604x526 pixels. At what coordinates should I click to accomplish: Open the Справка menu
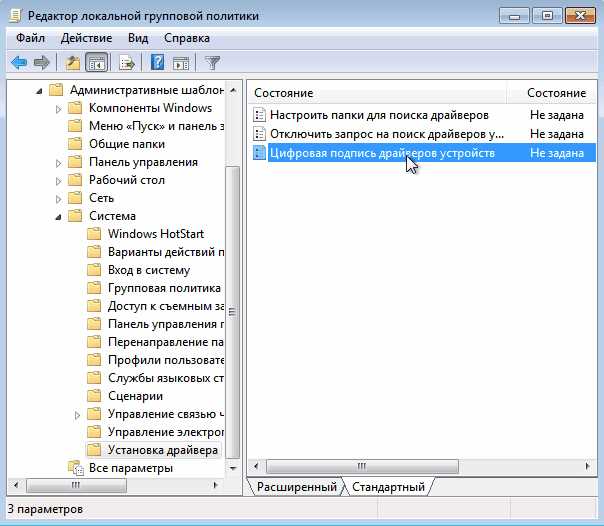coord(187,38)
